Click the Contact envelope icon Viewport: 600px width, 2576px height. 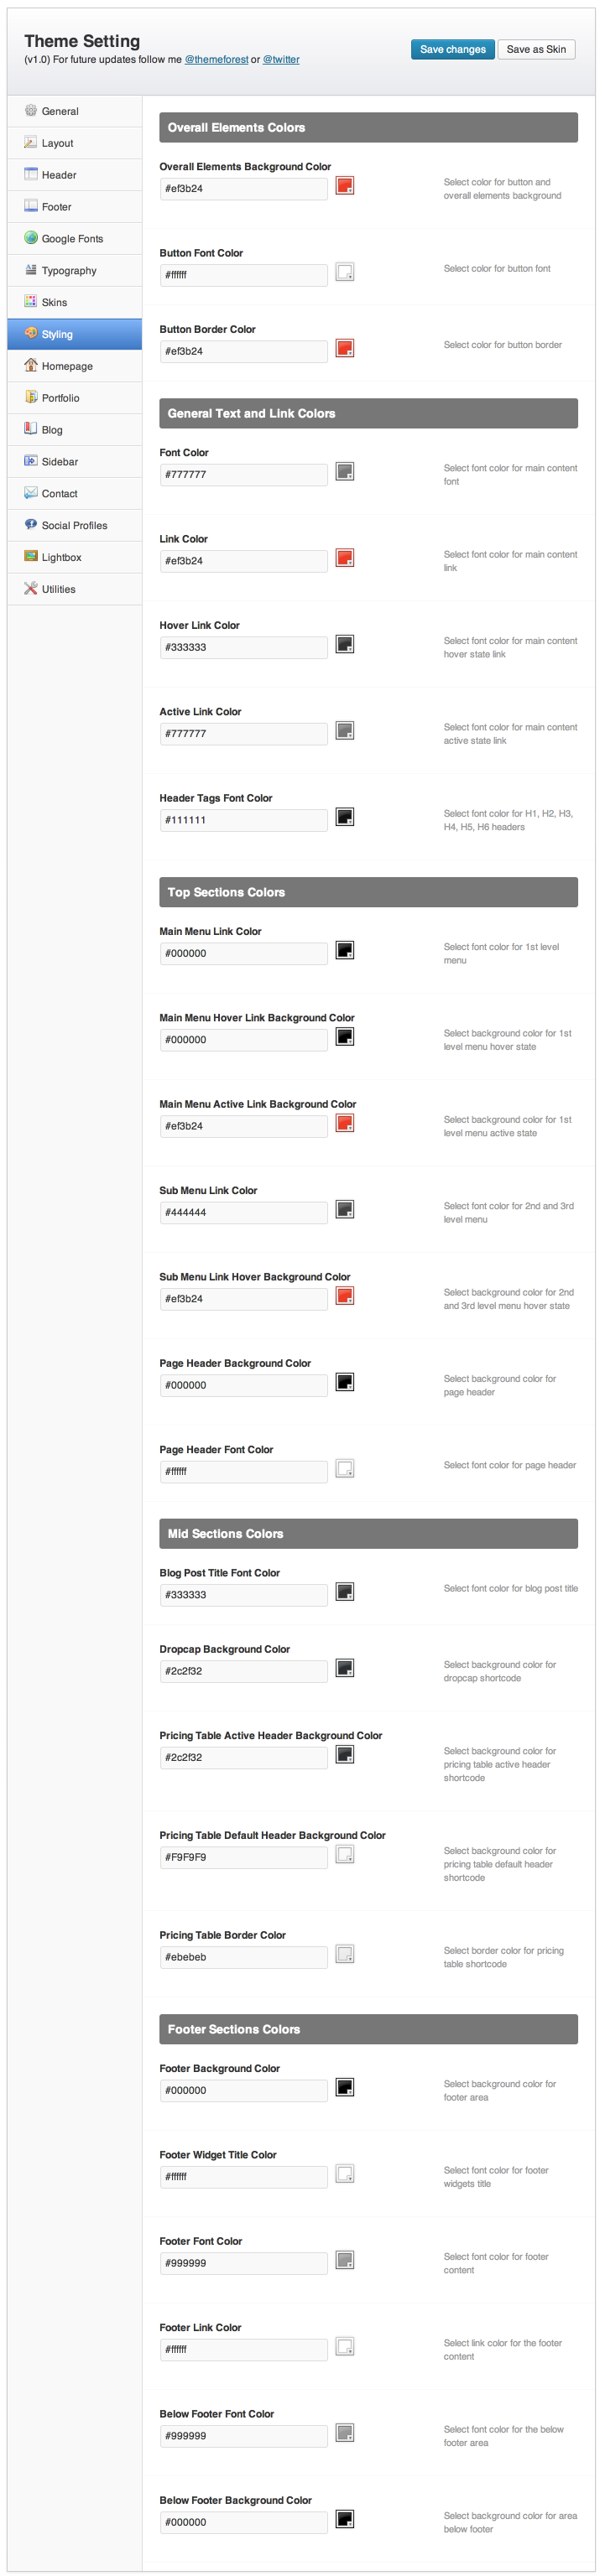31,493
